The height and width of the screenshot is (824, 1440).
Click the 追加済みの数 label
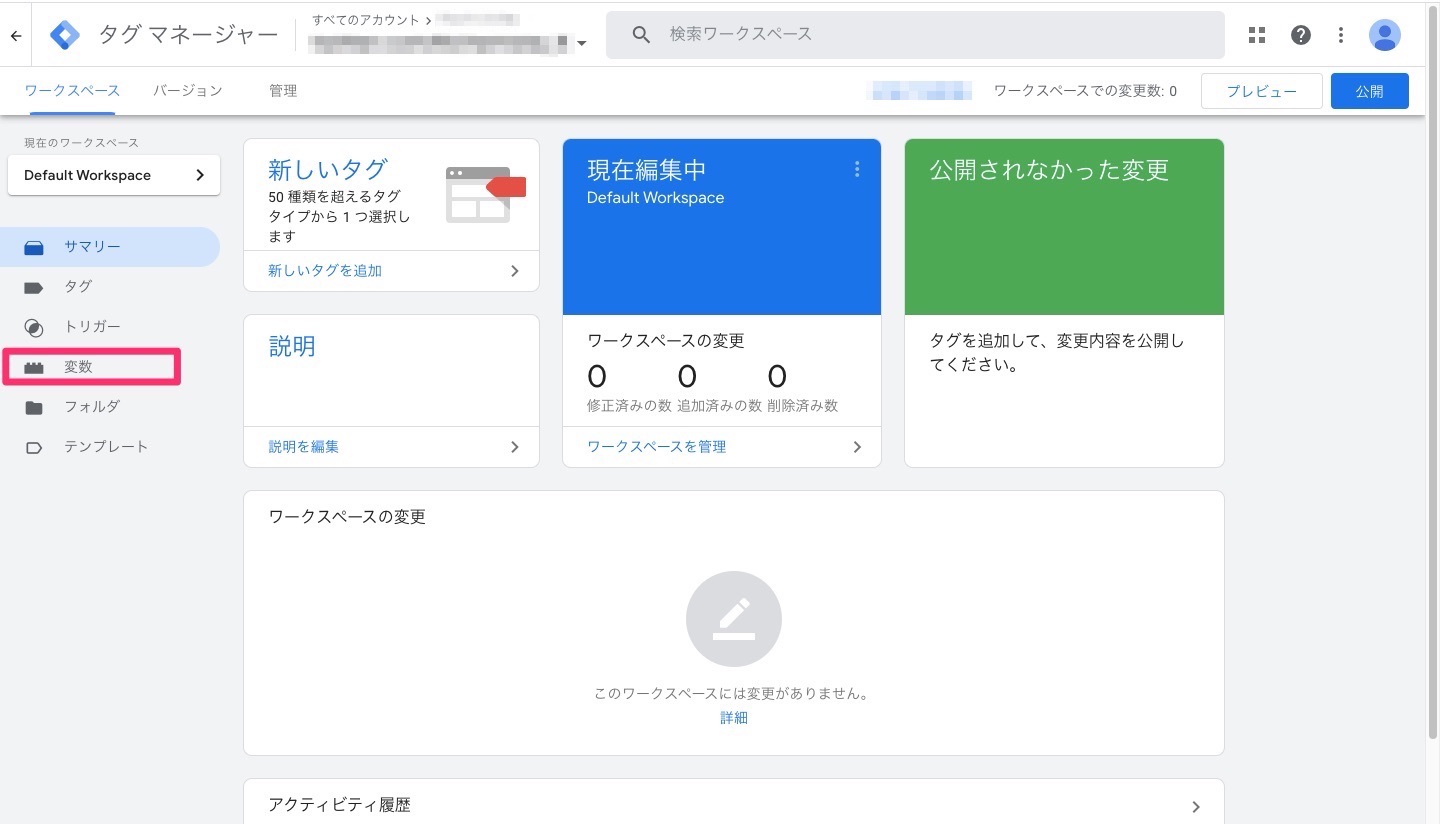point(719,406)
